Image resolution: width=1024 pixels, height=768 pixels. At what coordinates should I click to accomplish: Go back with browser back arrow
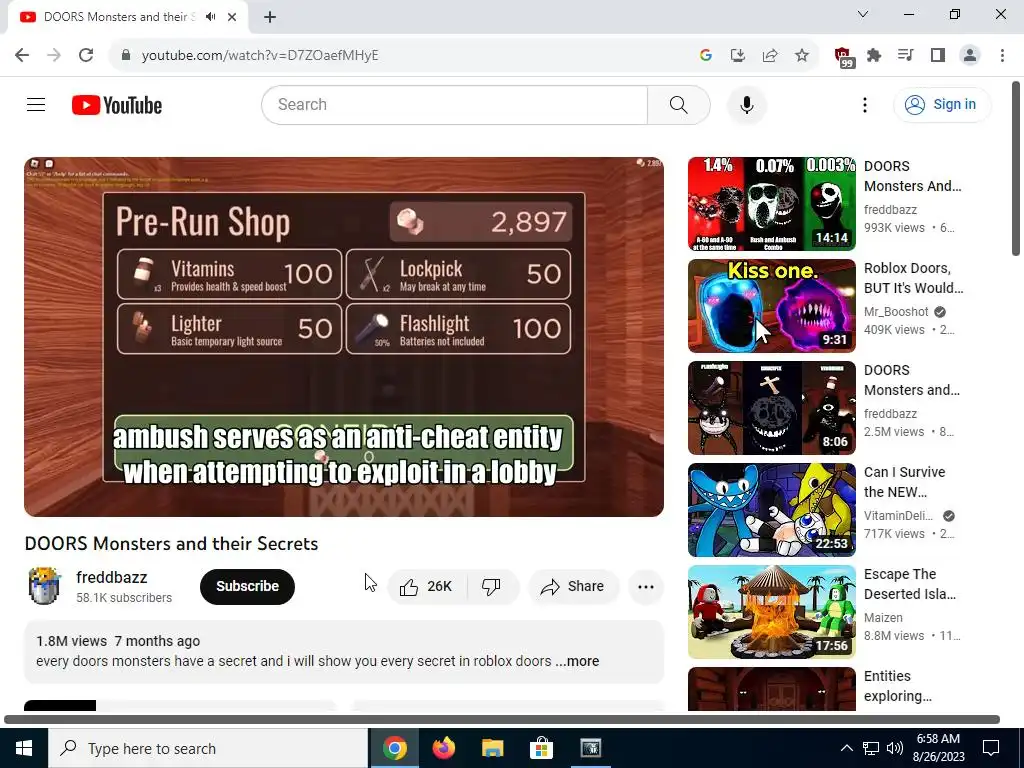(x=22, y=55)
